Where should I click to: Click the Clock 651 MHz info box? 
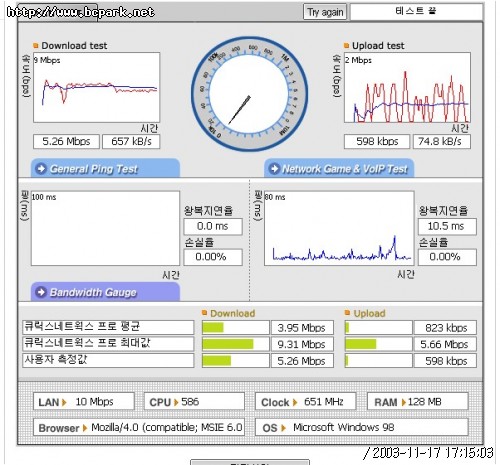coord(306,401)
